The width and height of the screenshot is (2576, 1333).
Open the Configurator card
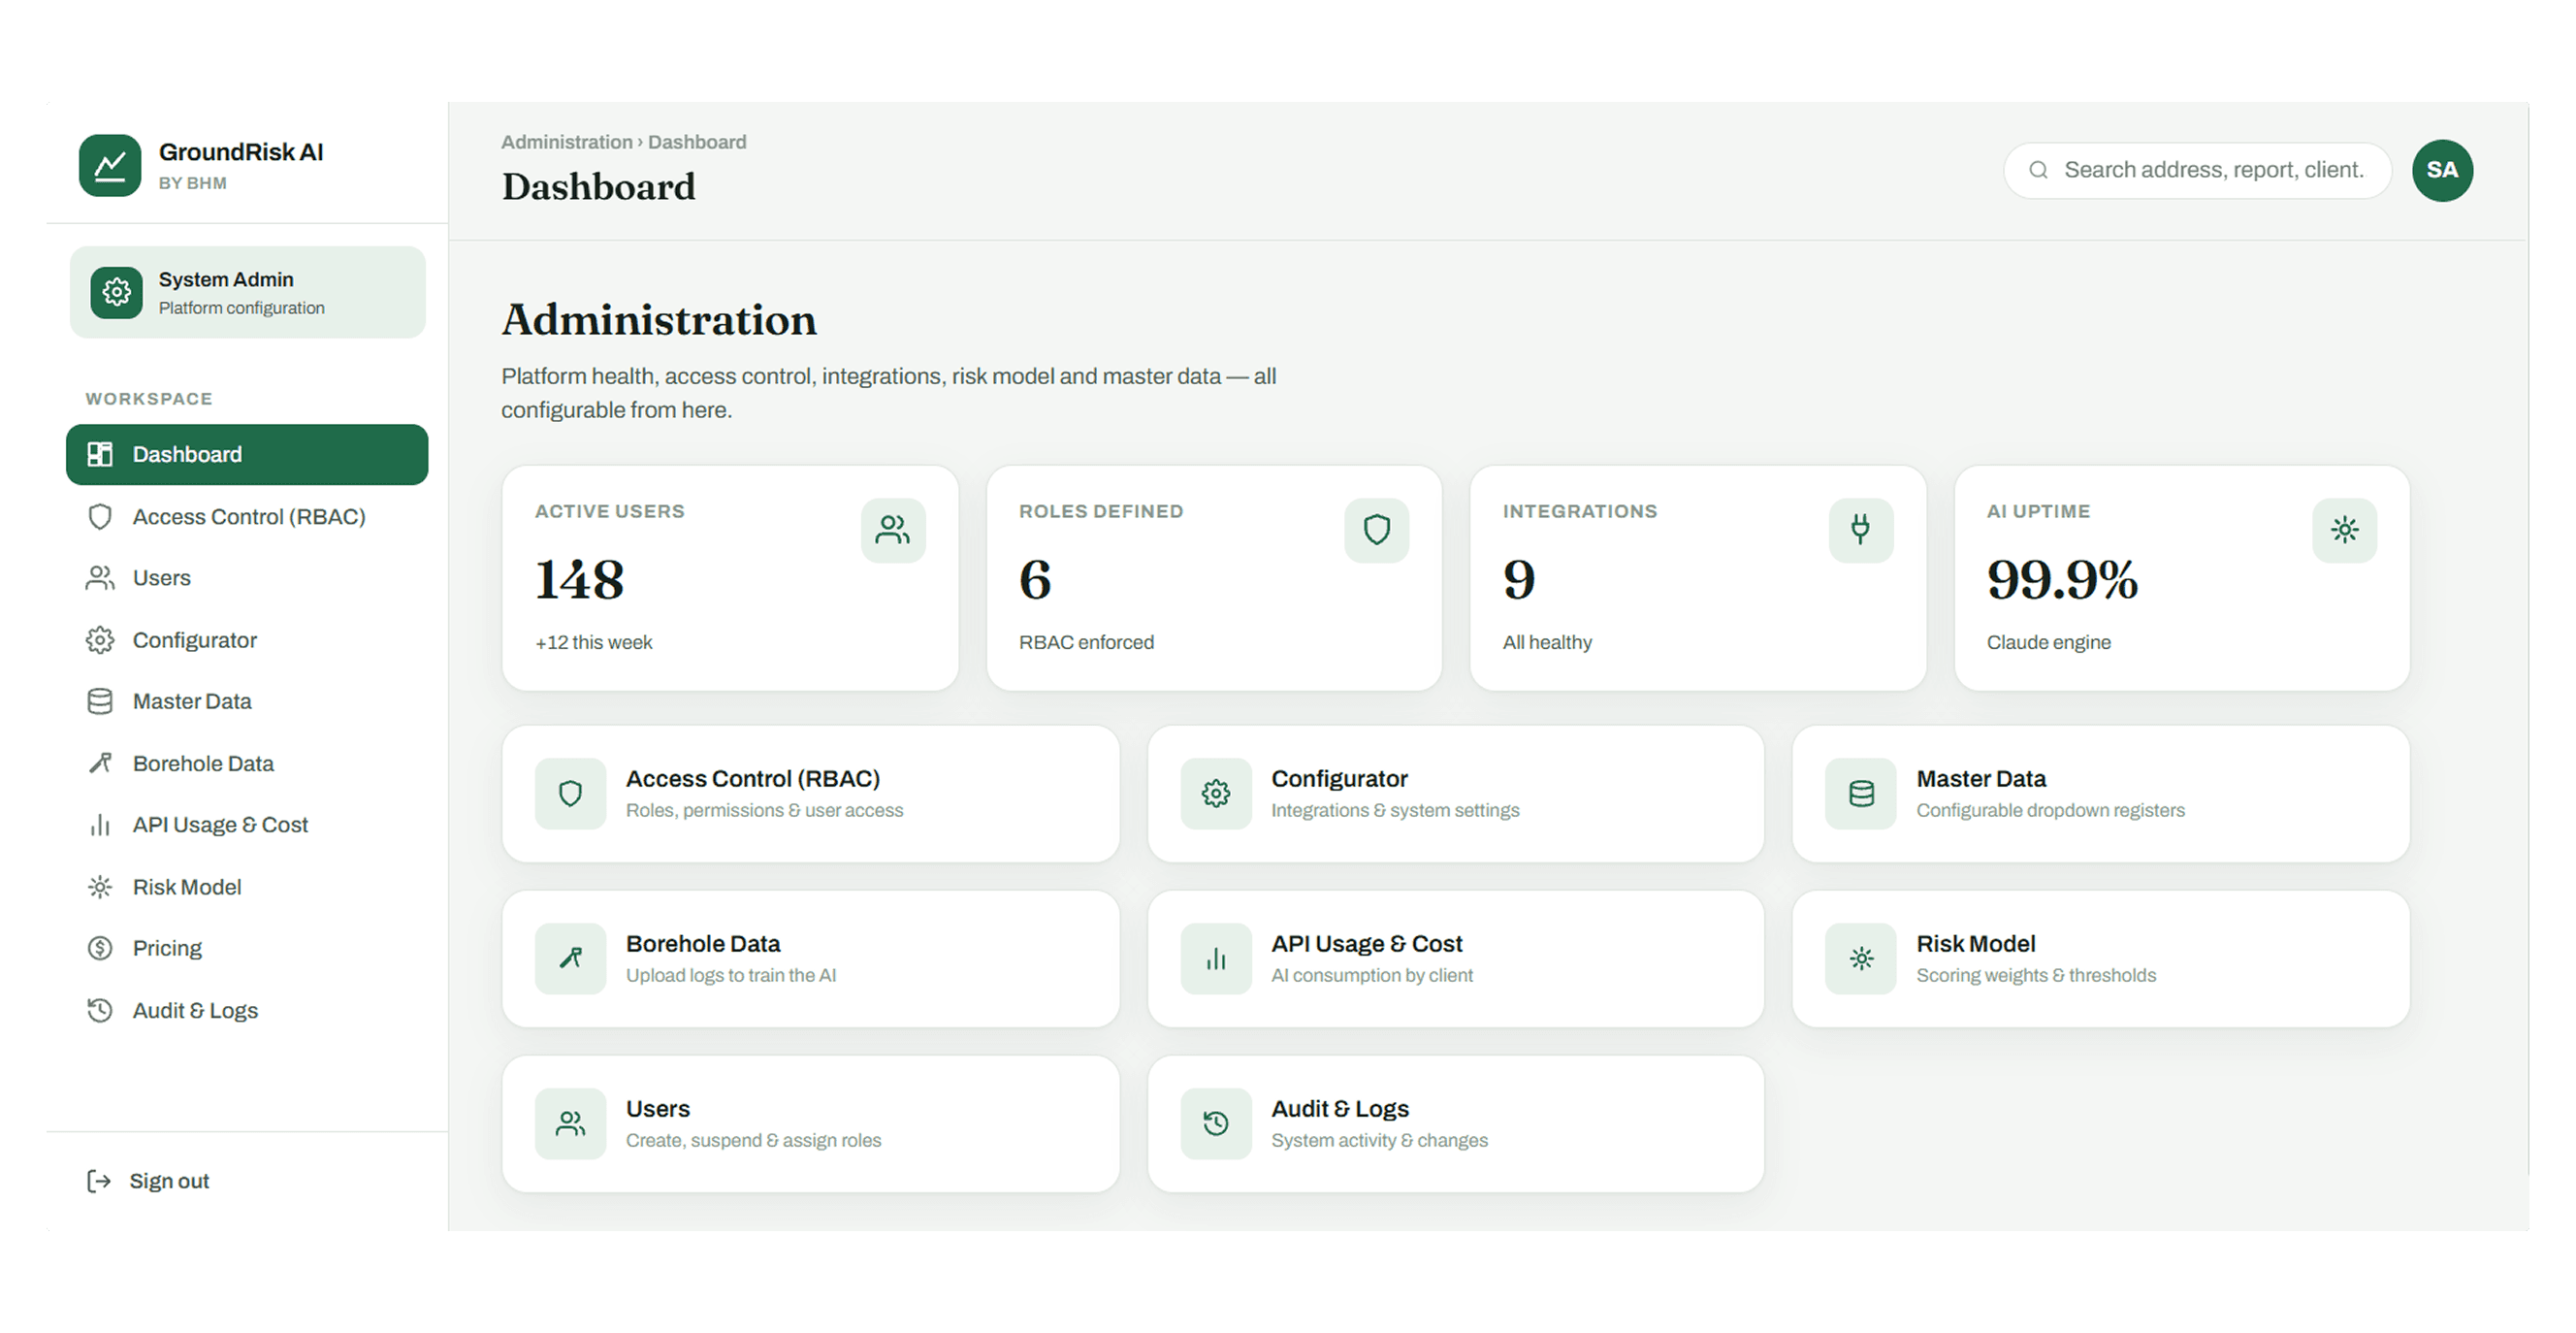tap(1456, 794)
